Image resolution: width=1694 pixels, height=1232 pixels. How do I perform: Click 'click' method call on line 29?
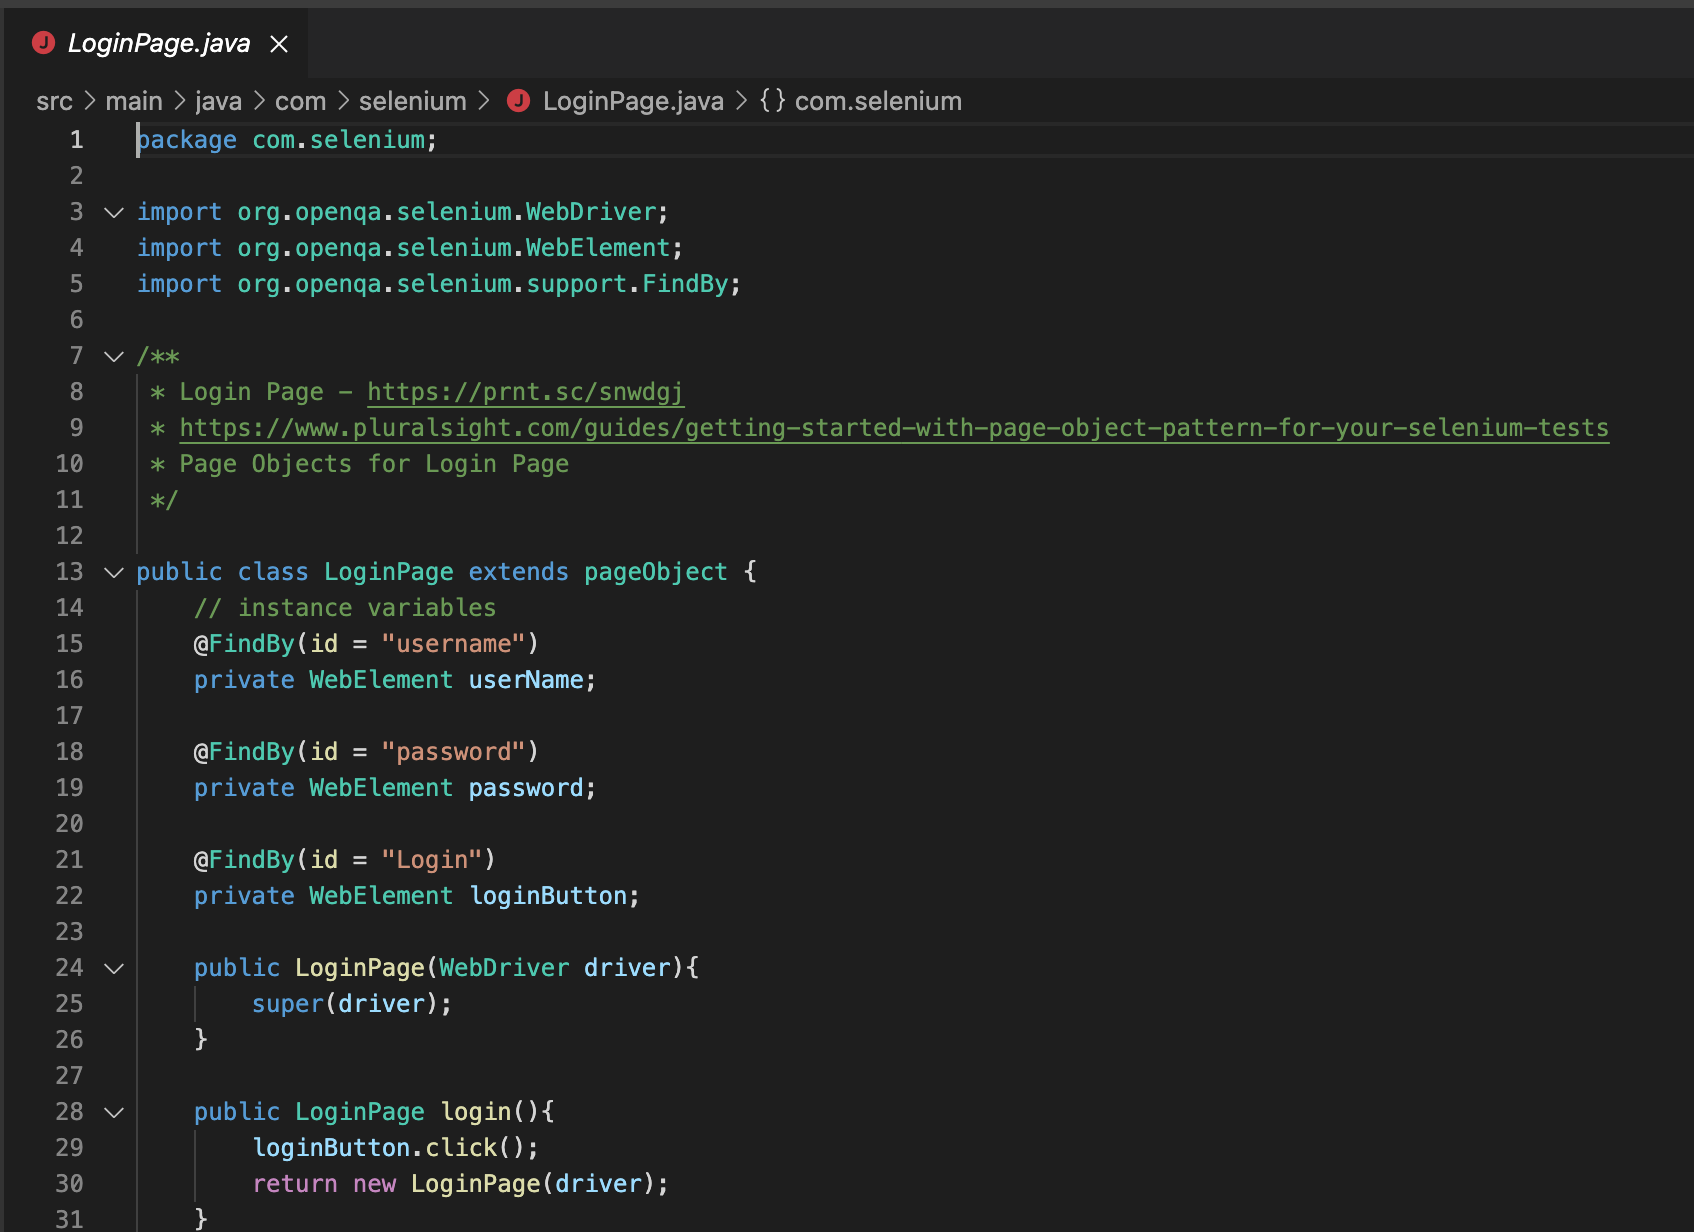461,1148
